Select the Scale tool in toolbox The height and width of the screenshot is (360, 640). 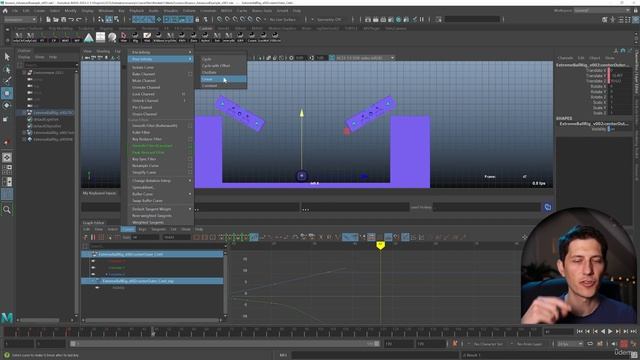click(x=6, y=119)
